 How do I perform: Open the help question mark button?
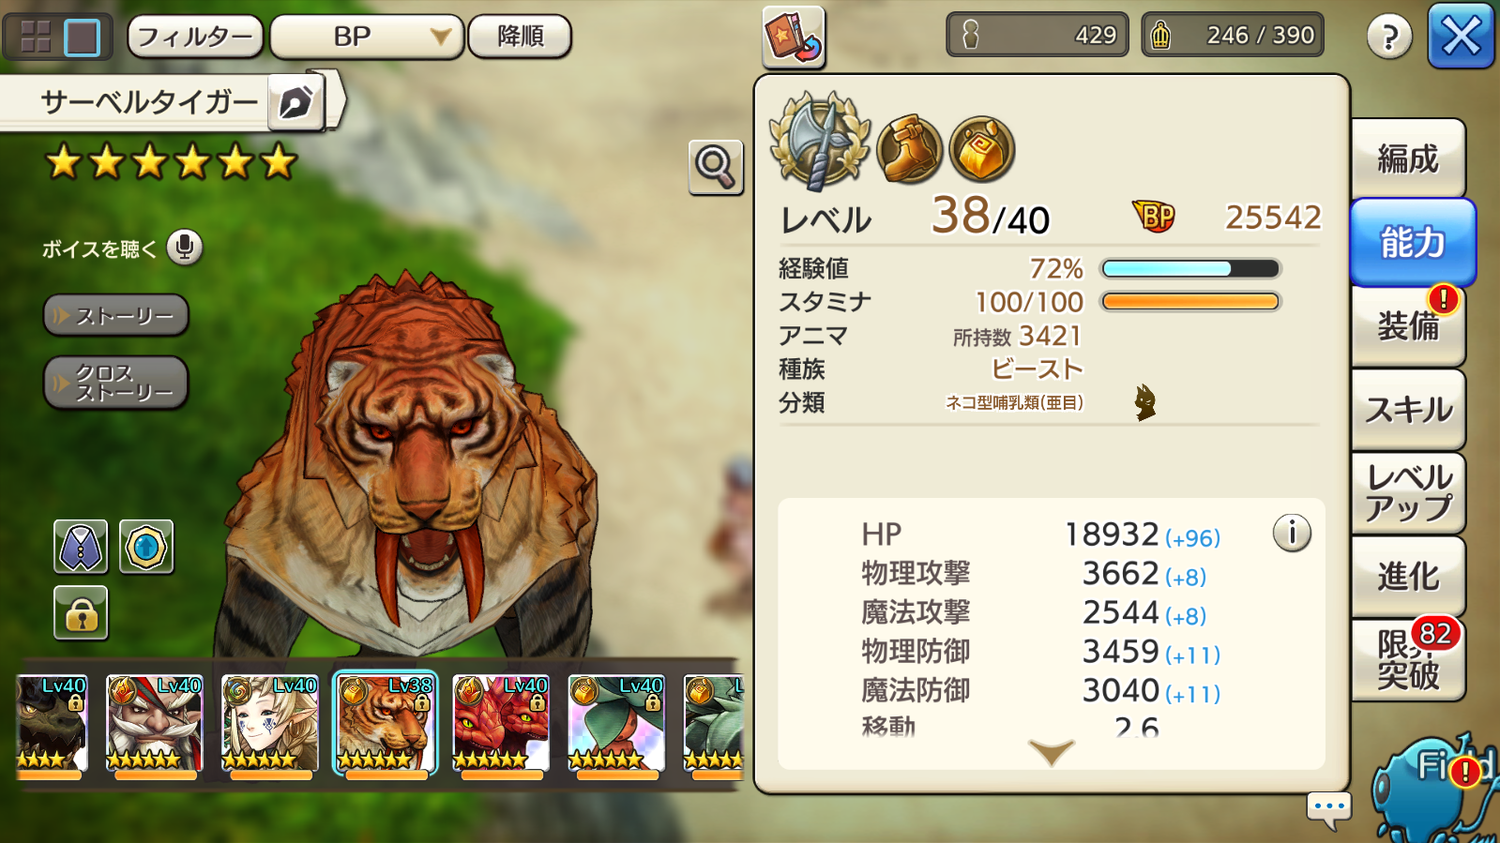(x=1389, y=37)
